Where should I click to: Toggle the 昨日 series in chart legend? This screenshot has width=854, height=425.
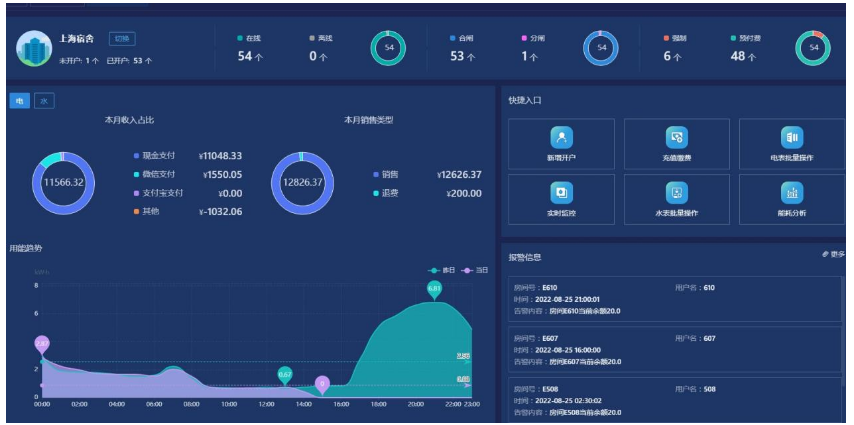coord(441,270)
